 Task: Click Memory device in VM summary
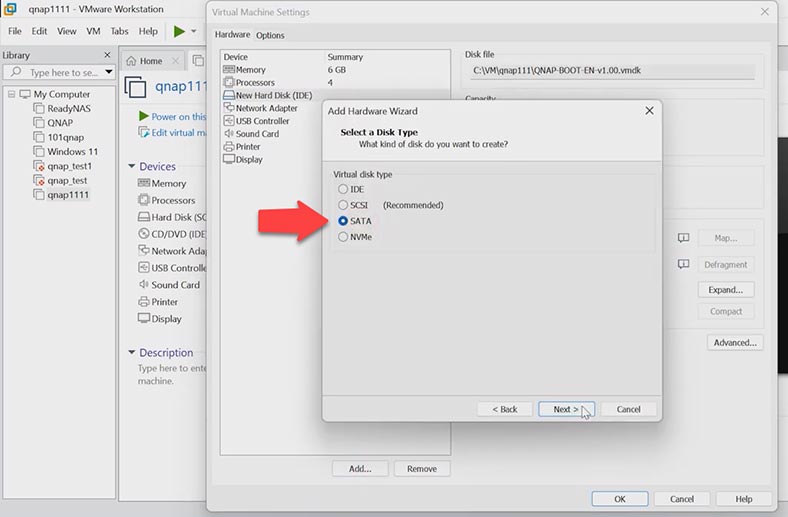coord(162,183)
